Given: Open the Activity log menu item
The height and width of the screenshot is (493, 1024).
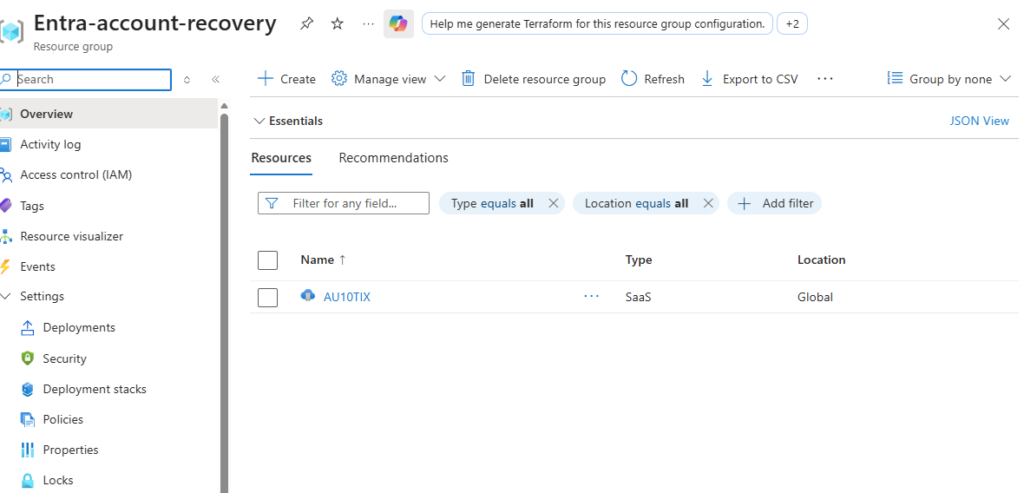Looking at the screenshot, I should pos(50,144).
